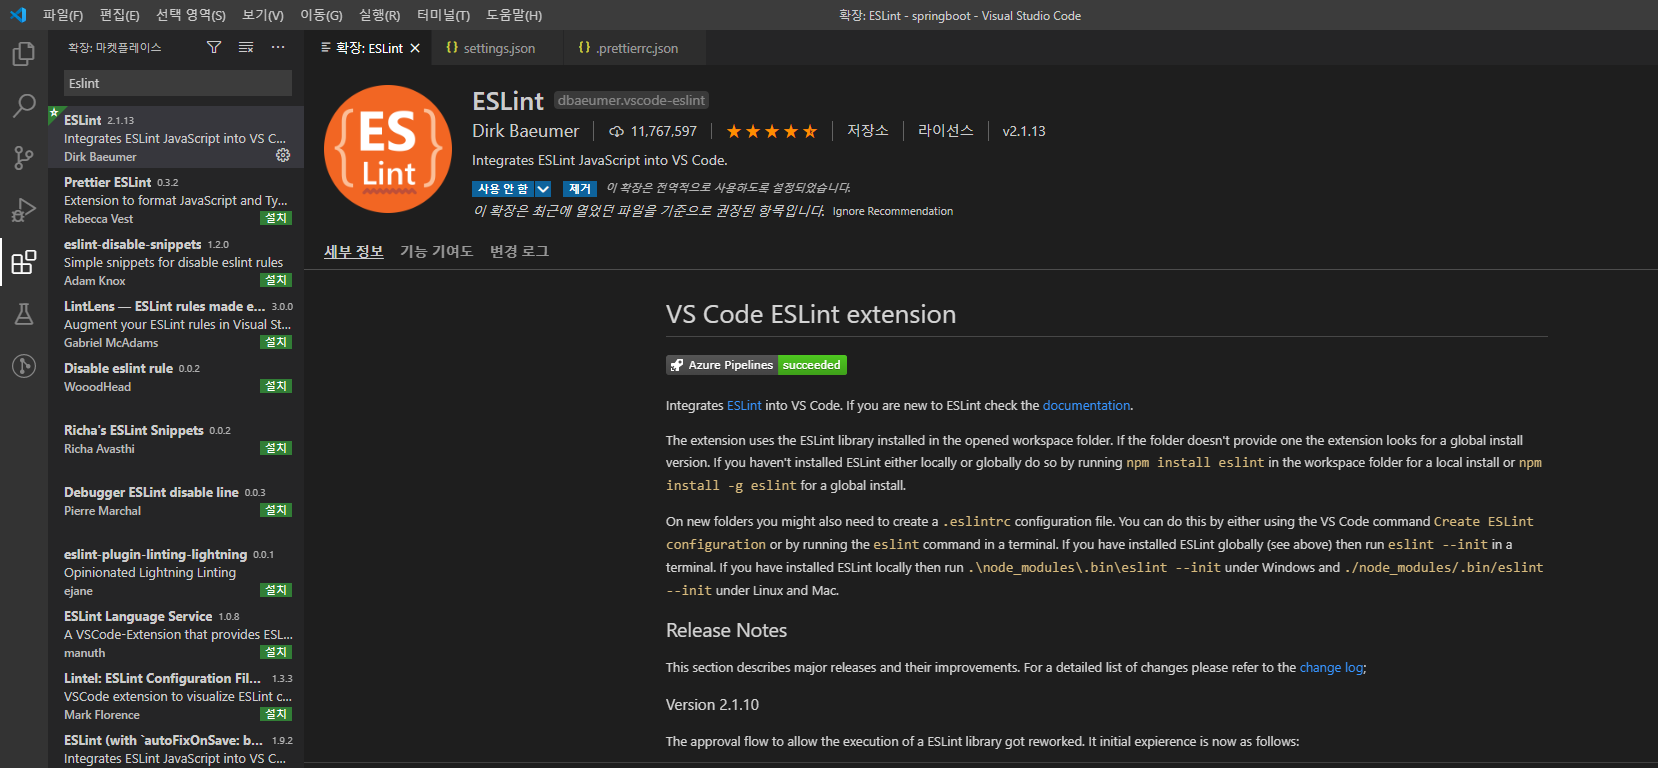Open the 라이선스 license link

point(946,131)
